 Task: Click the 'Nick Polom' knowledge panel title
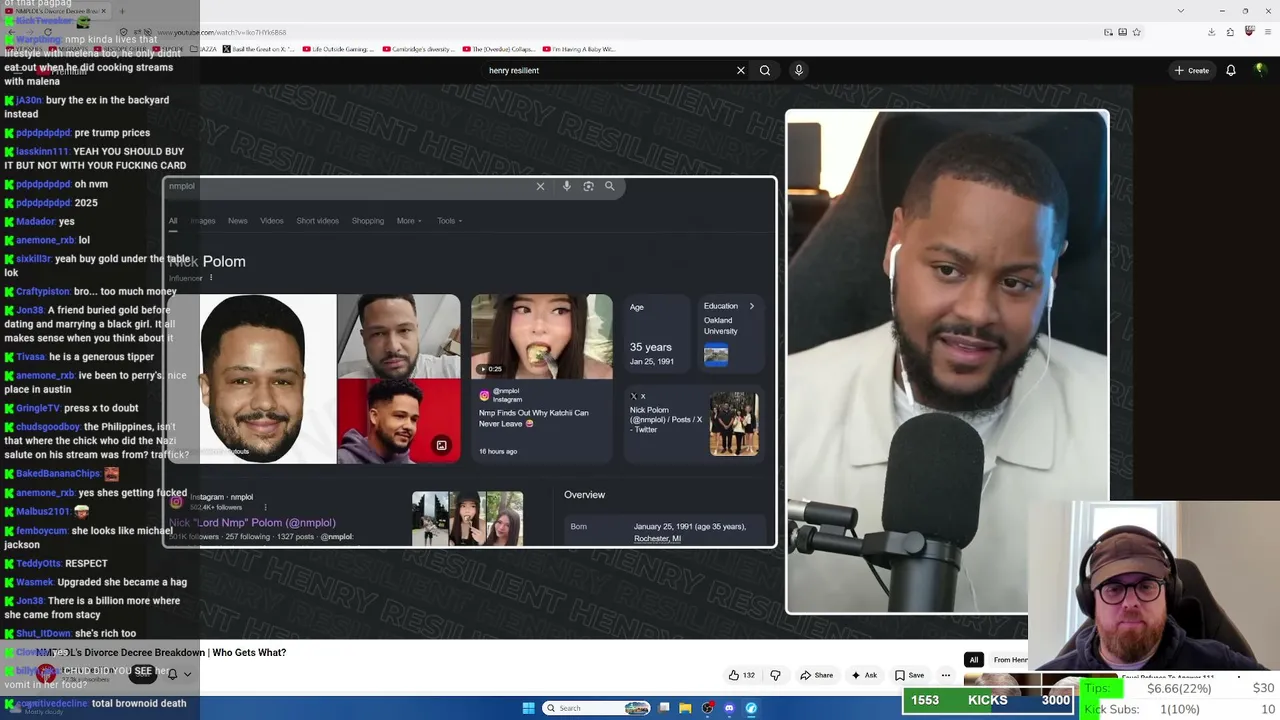click(x=207, y=261)
